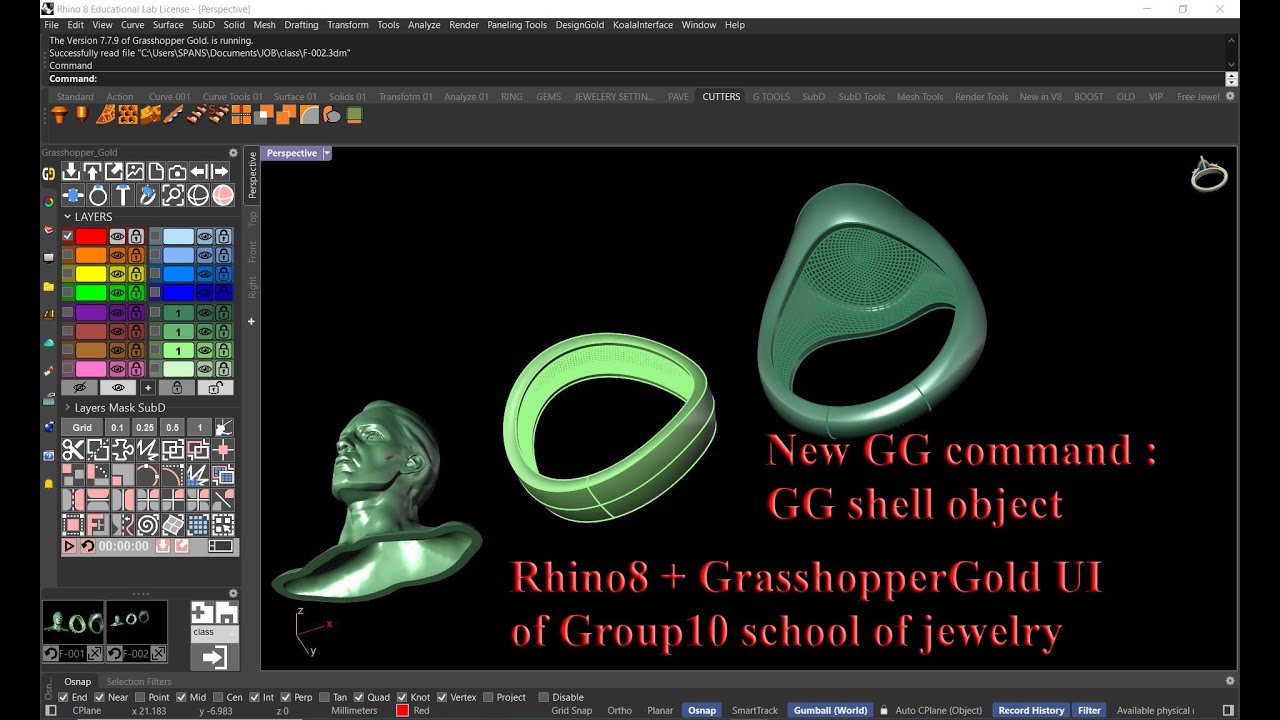Click the bright blue layer color swatch
This screenshot has width=1280, height=720.
(178, 273)
